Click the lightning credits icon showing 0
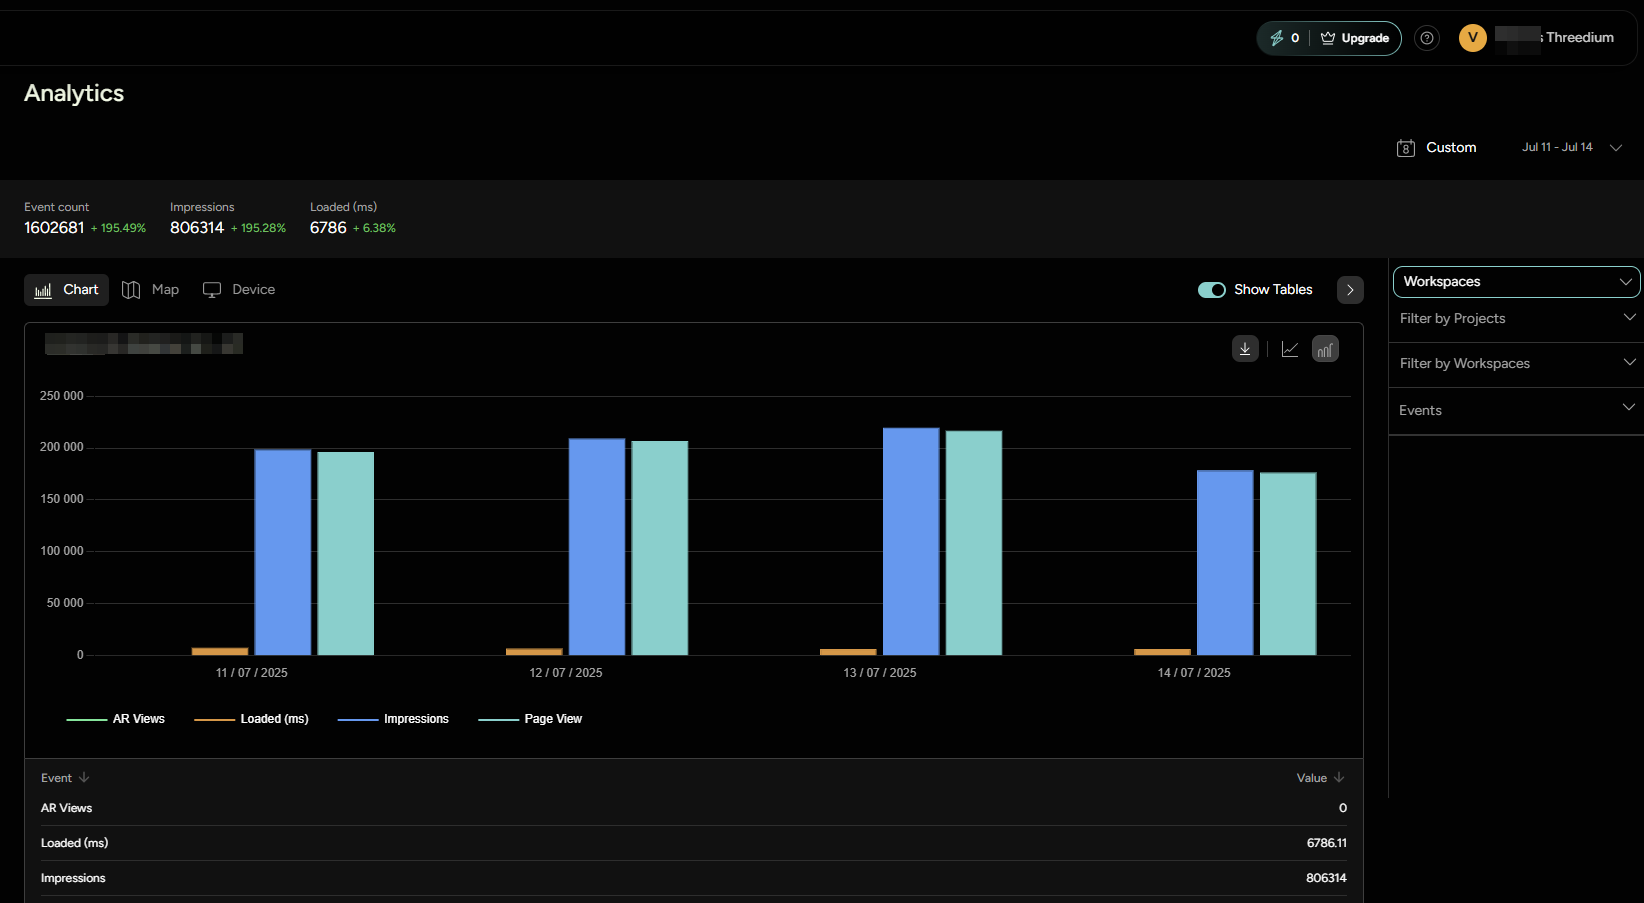Viewport: 1644px width, 903px height. [x=1285, y=38]
